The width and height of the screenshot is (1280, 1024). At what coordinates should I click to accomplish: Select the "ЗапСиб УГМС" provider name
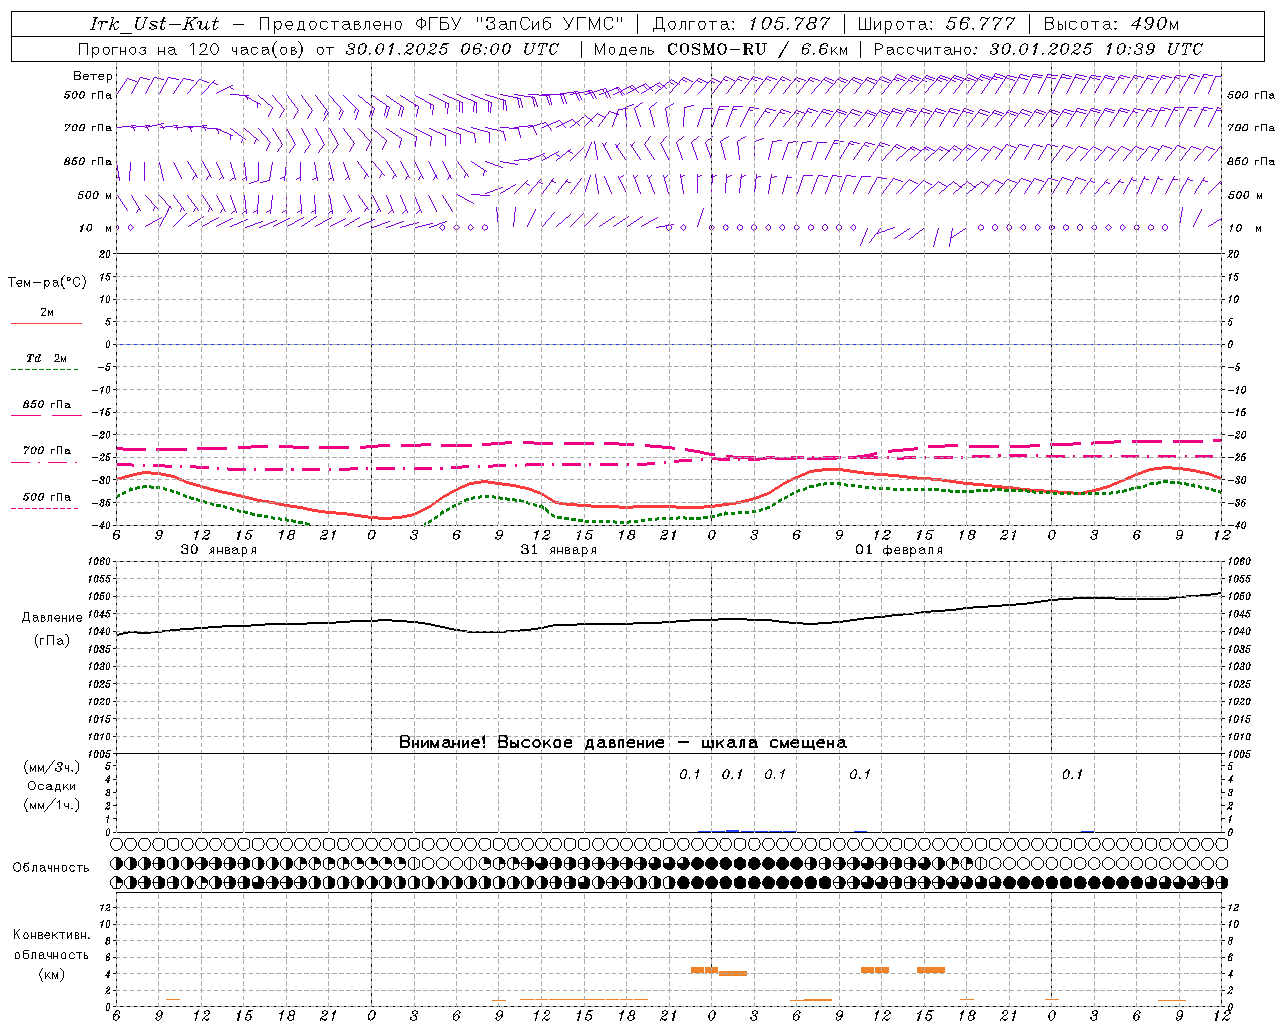point(551,24)
